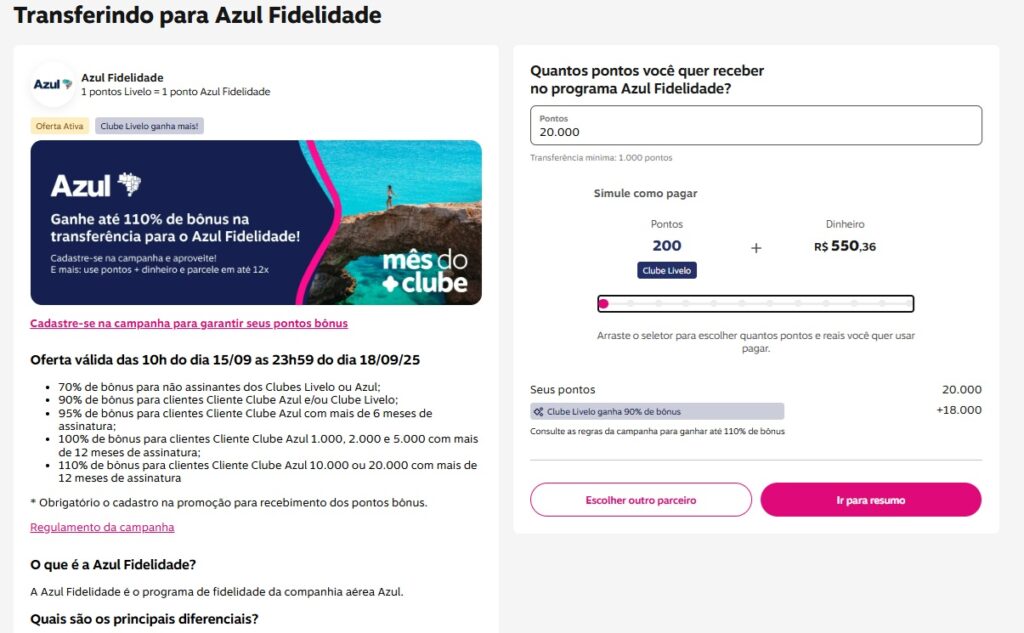Click the 'Consulte as regras da campanha' text
This screenshot has height=633, width=1024.
click(657, 431)
